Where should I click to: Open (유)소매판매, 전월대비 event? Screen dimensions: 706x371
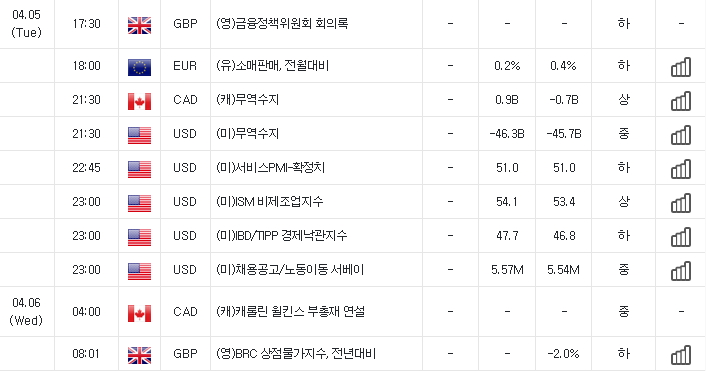pyautogui.click(x=273, y=66)
